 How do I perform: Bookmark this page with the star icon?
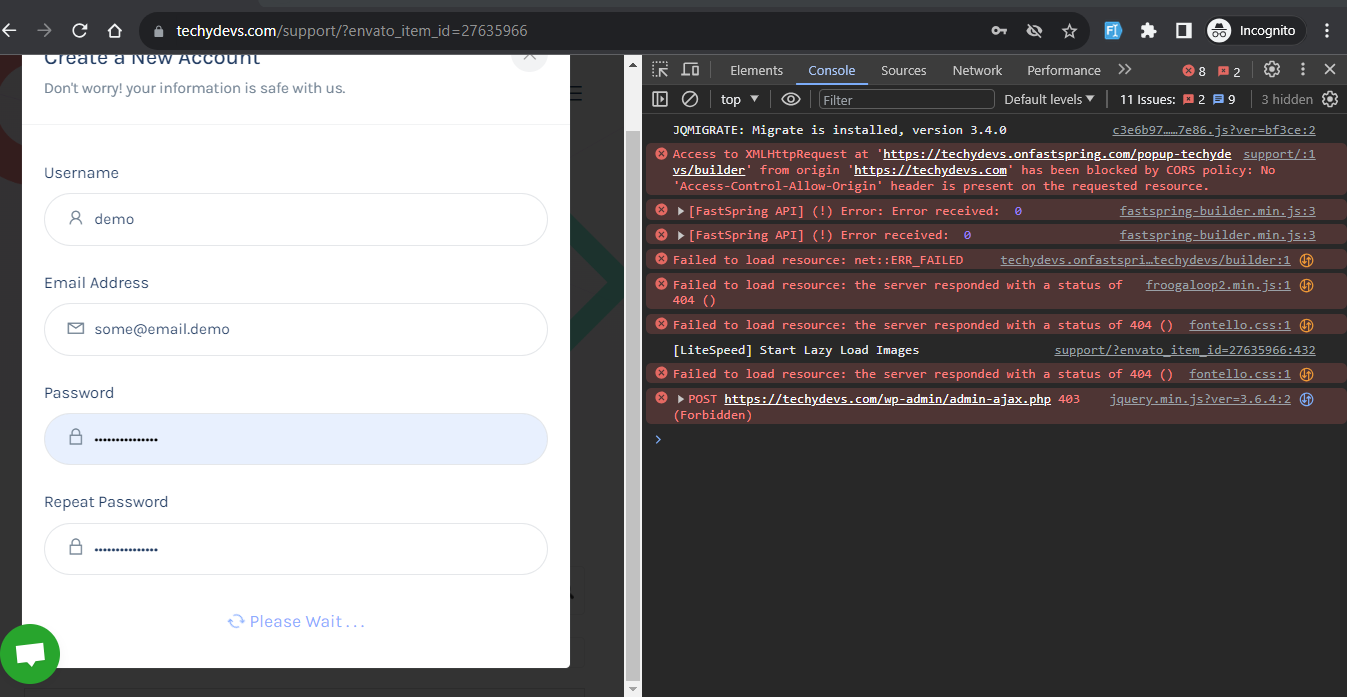click(x=1069, y=31)
